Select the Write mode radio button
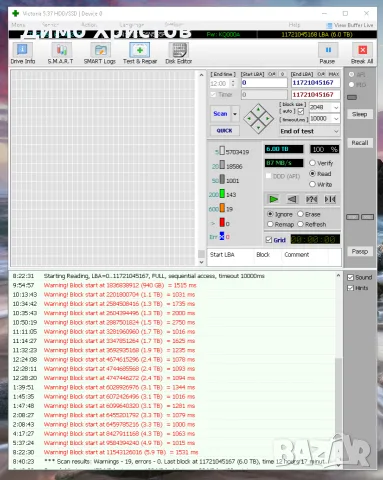Image resolution: width=383 pixels, height=480 pixels. pos(312,184)
